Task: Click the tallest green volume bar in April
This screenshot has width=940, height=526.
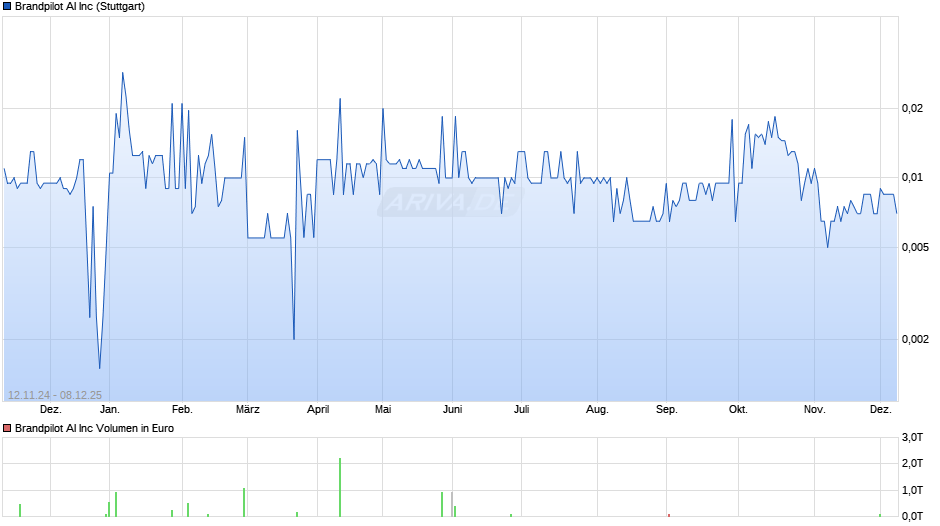Action: pyautogui.click(x=340, y=487)
